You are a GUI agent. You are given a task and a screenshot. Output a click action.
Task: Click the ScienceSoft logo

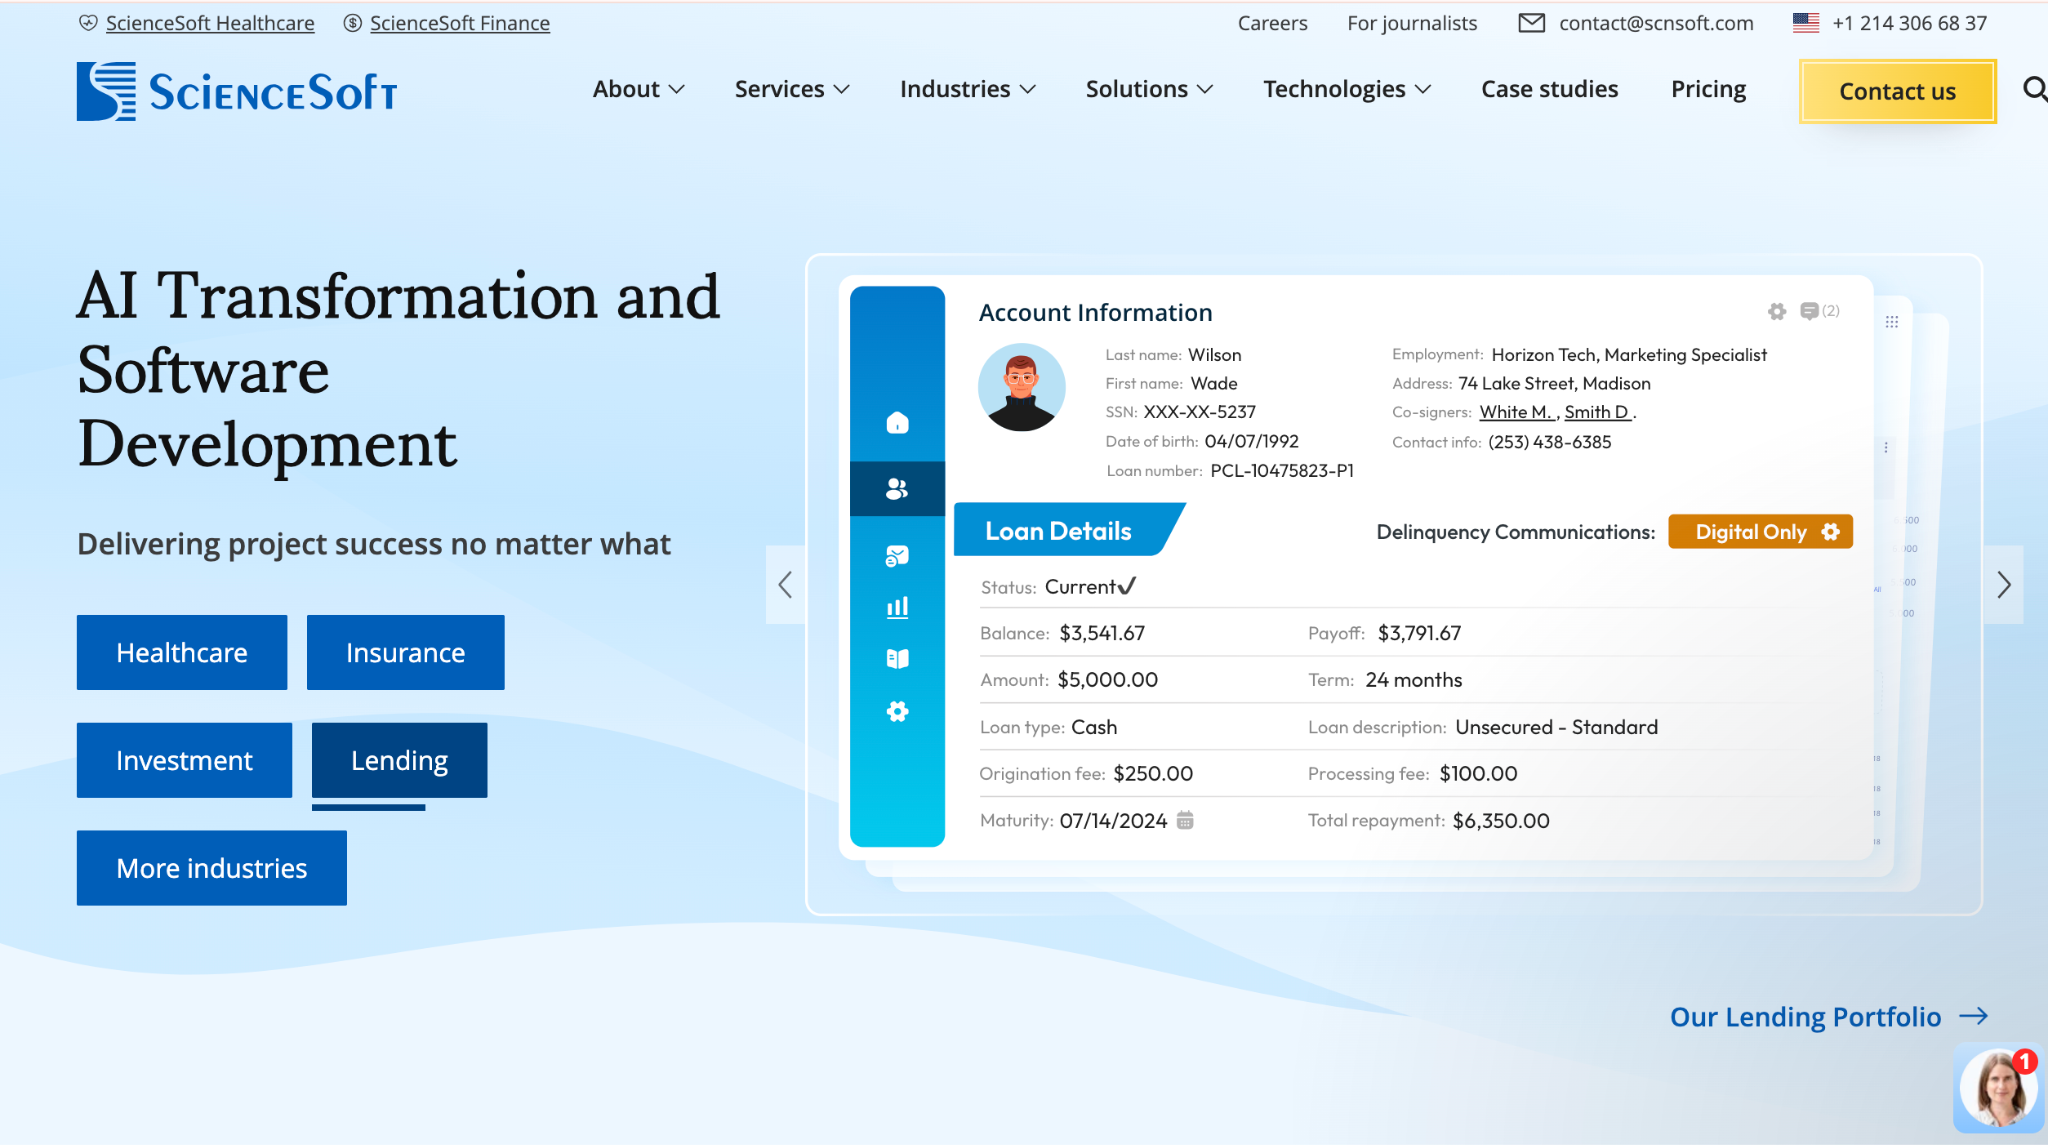(237, 91)
